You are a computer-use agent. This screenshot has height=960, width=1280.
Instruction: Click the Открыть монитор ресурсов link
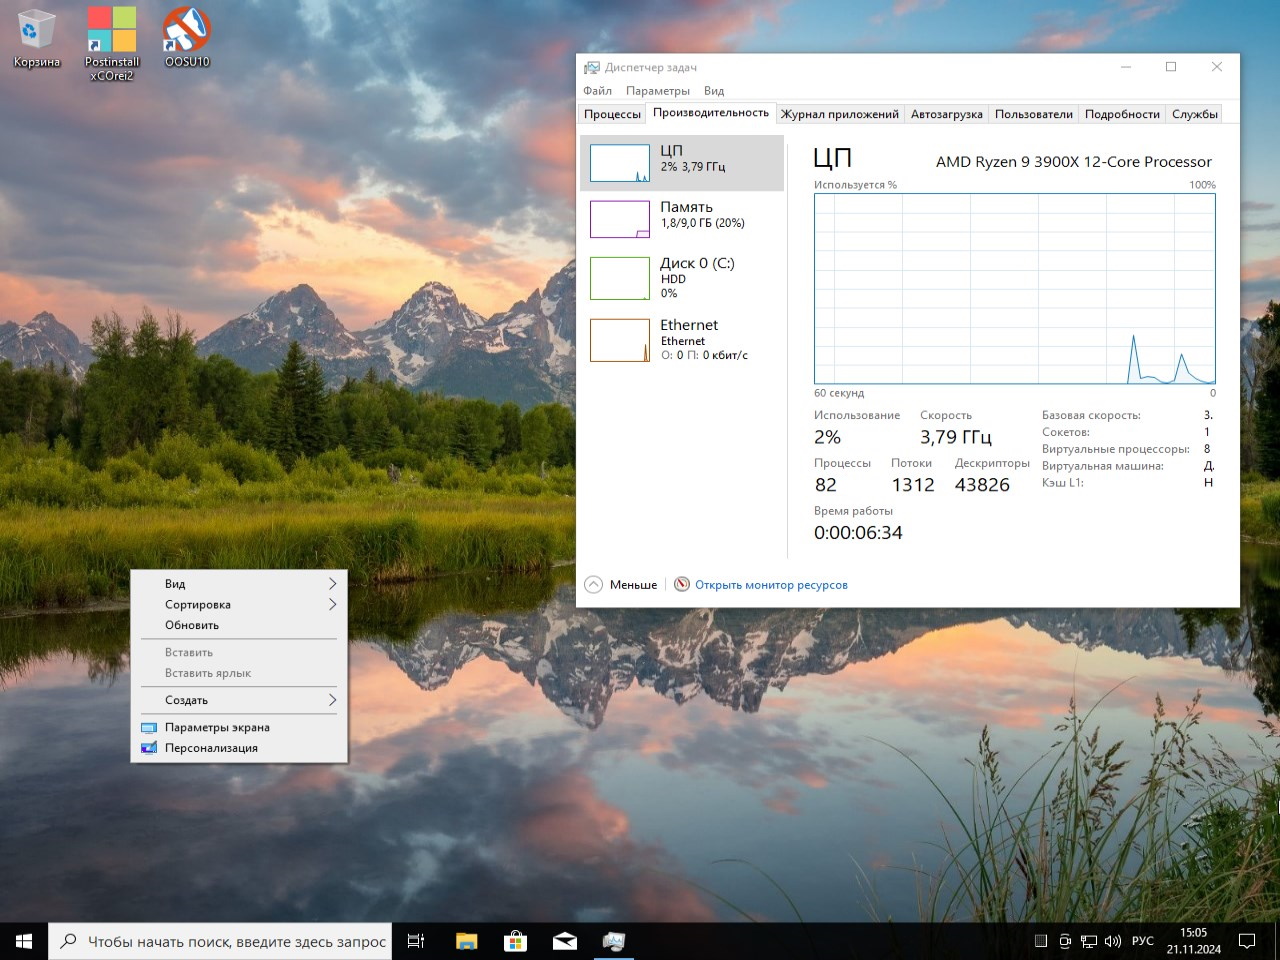pos(770,585)
